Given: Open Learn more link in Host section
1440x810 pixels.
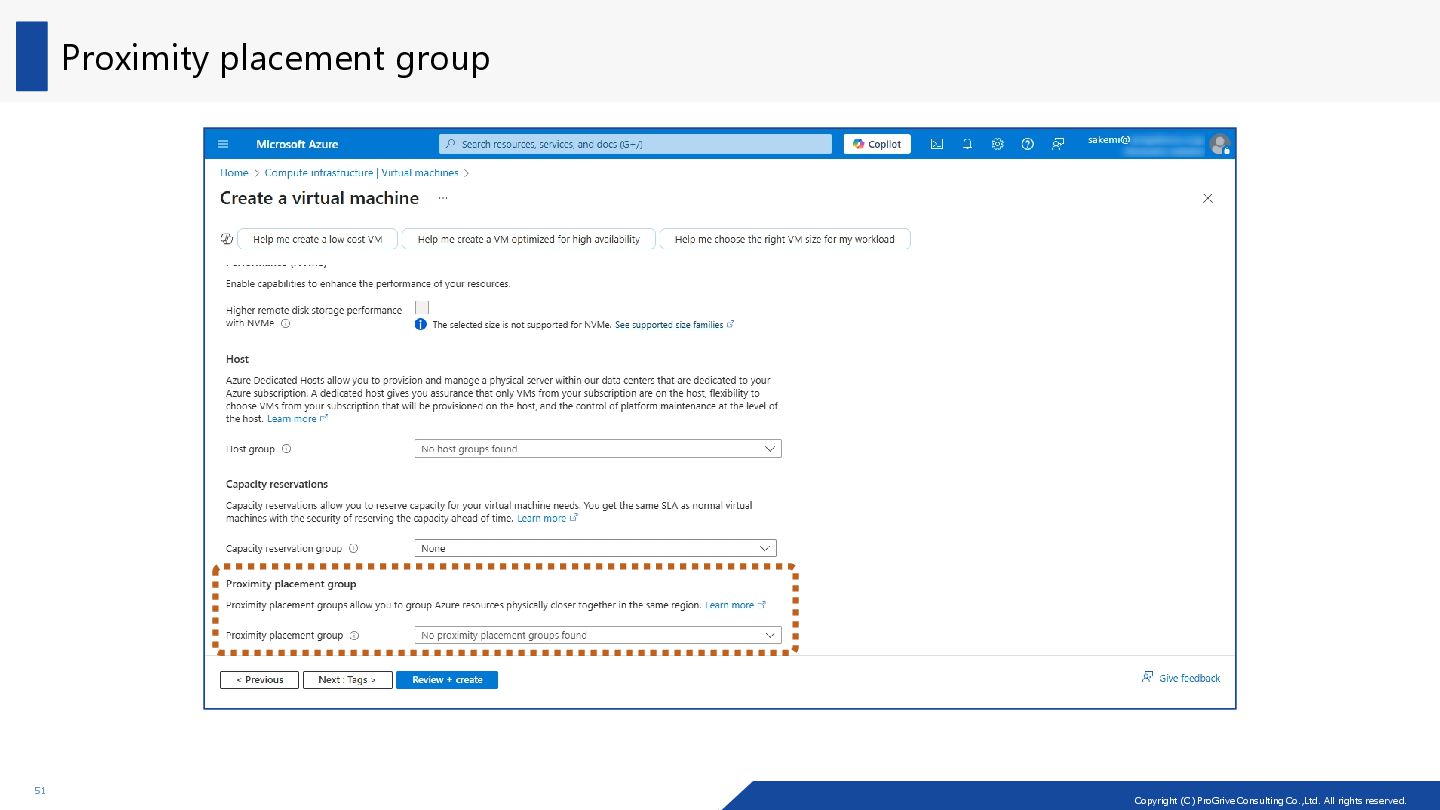Looking at the screenshot, I should pos(297,419).
